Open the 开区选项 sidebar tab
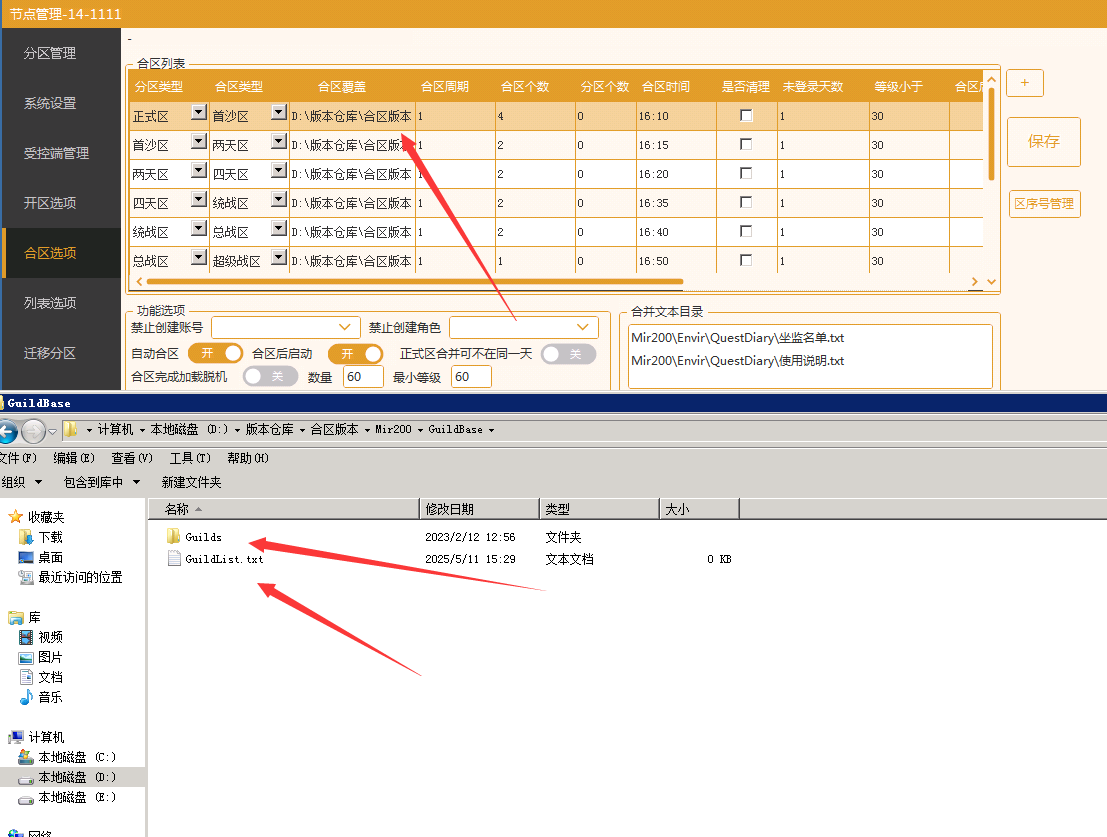 pos(50,203)
